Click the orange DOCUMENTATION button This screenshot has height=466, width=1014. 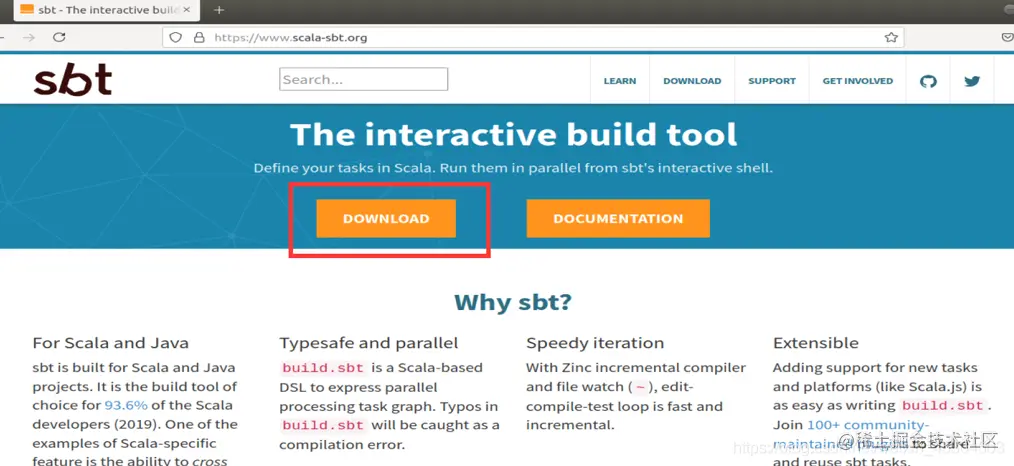[x=618, y=218]
